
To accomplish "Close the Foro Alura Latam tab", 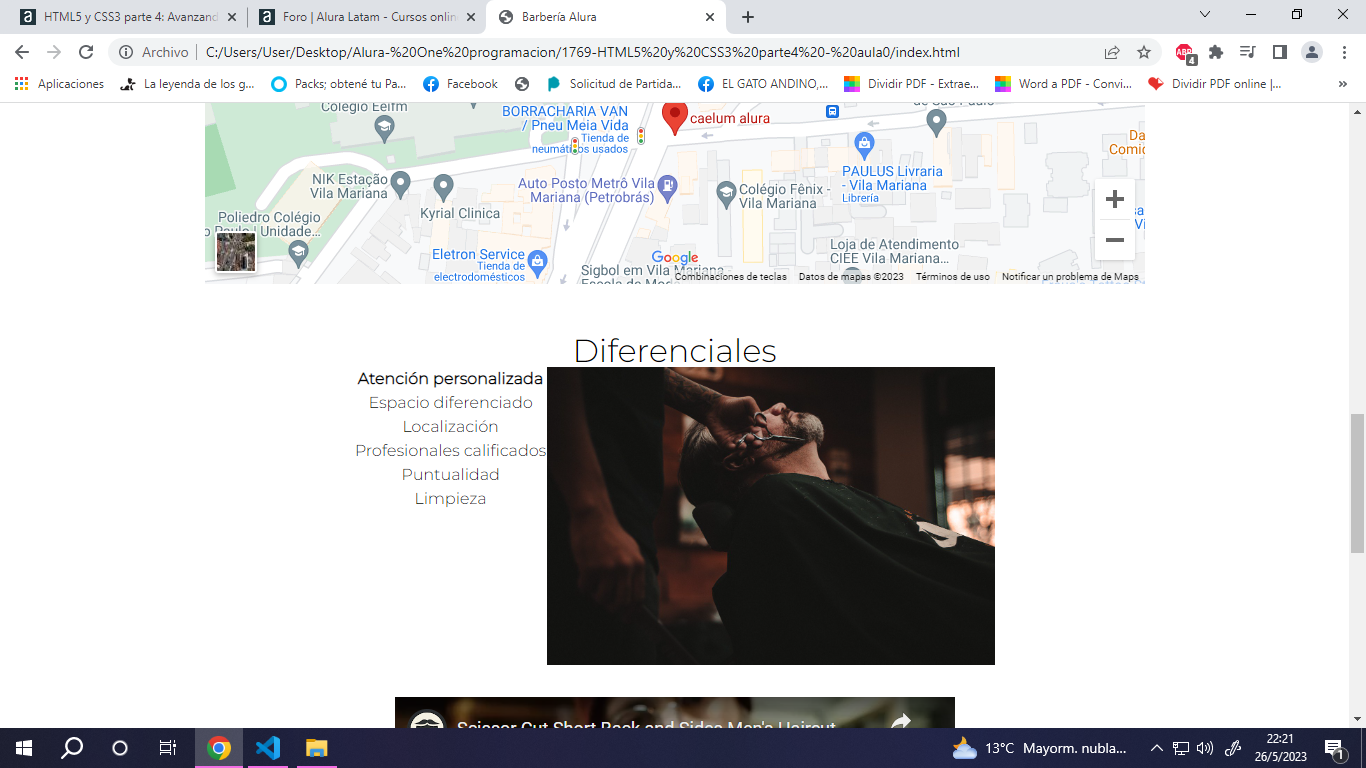I will click(x=472, y=17).
